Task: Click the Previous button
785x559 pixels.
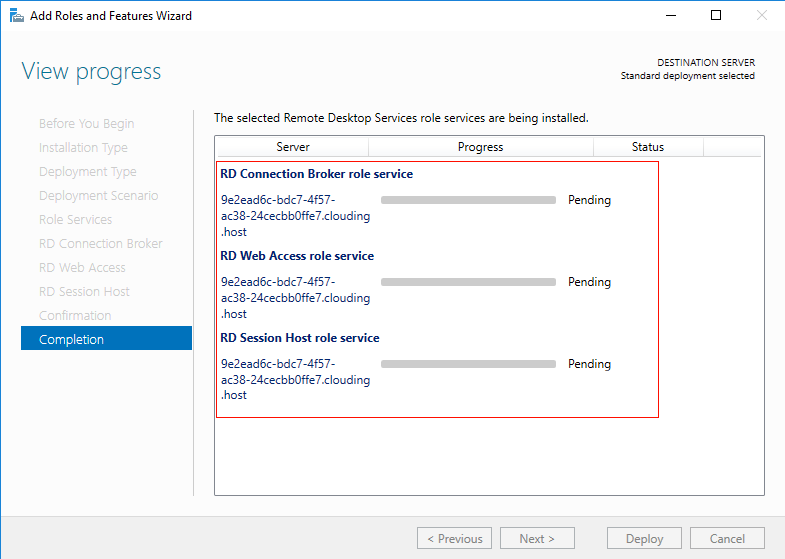Action: 455,538
